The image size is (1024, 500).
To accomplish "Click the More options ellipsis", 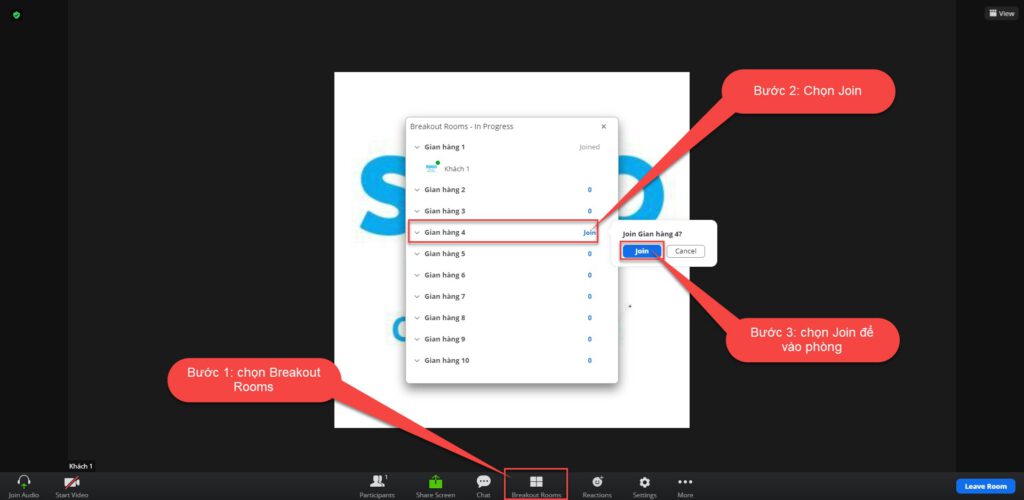I will coord(685,482).
